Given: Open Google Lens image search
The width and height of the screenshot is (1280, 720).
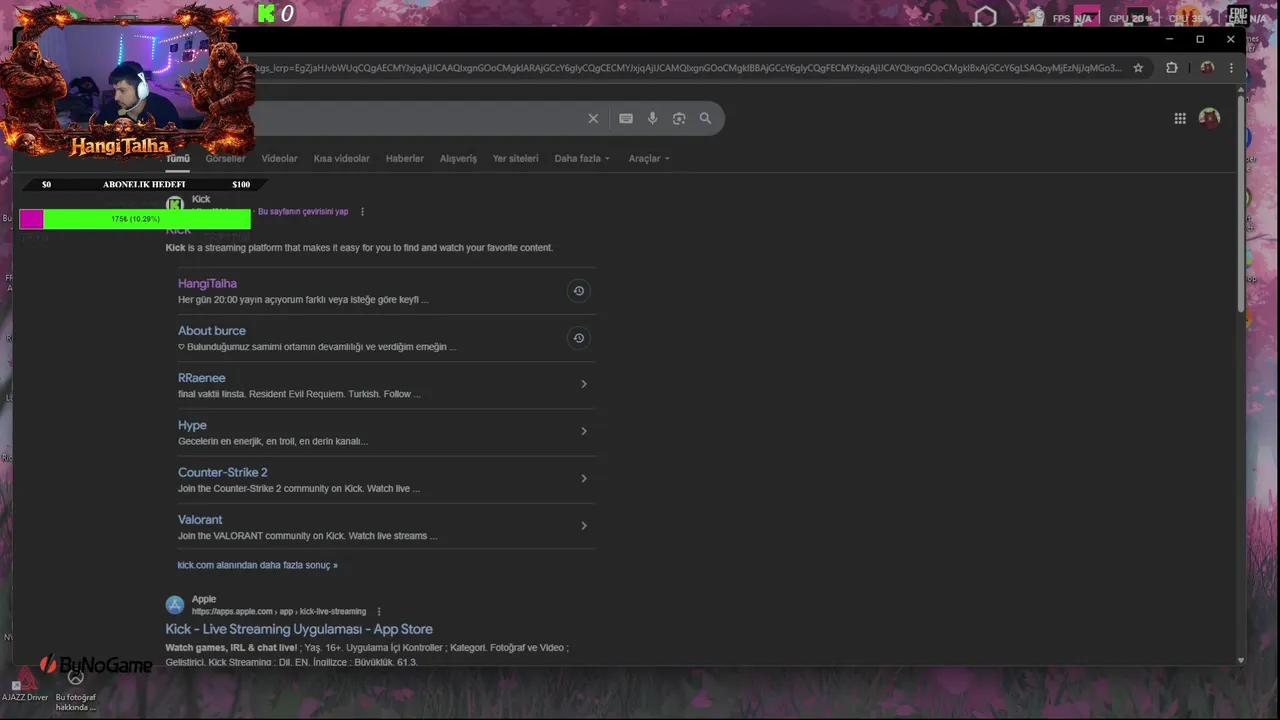Looking at the screenshot, I should (x=679, y=118).
